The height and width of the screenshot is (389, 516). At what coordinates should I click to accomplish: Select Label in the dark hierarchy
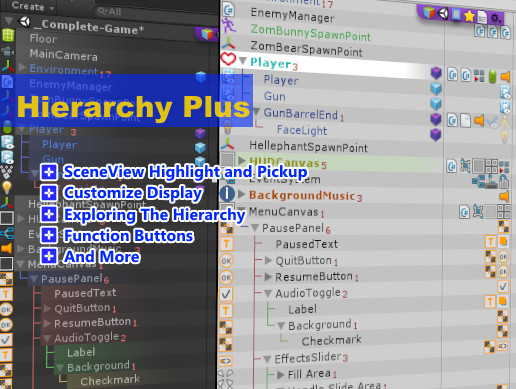click(x=81, y=352)
